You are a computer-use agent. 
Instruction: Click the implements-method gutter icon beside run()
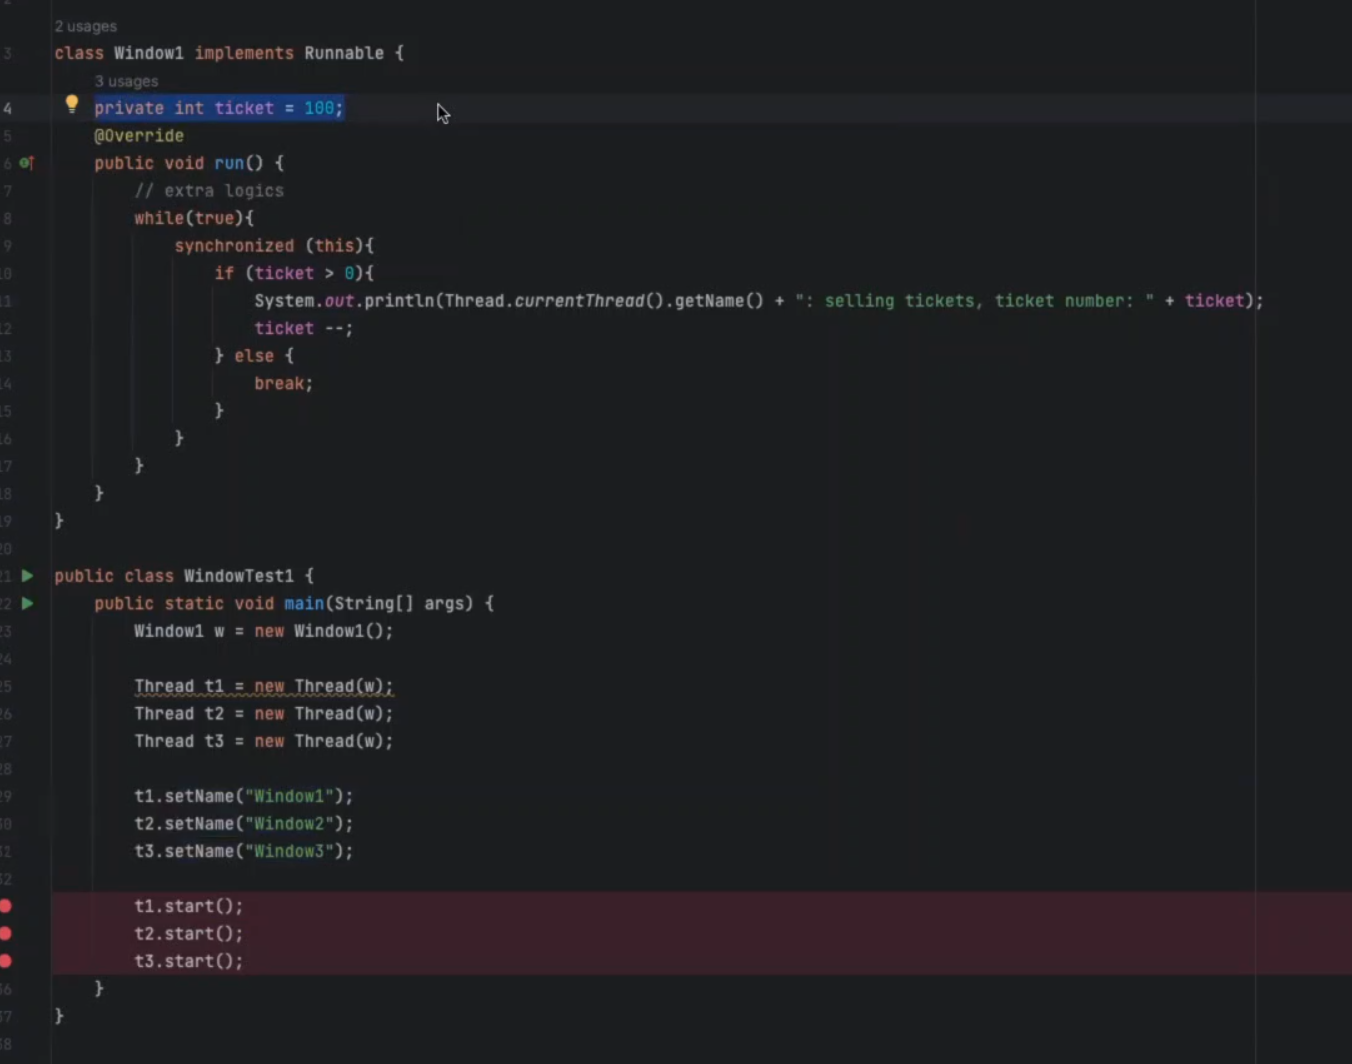27,163
